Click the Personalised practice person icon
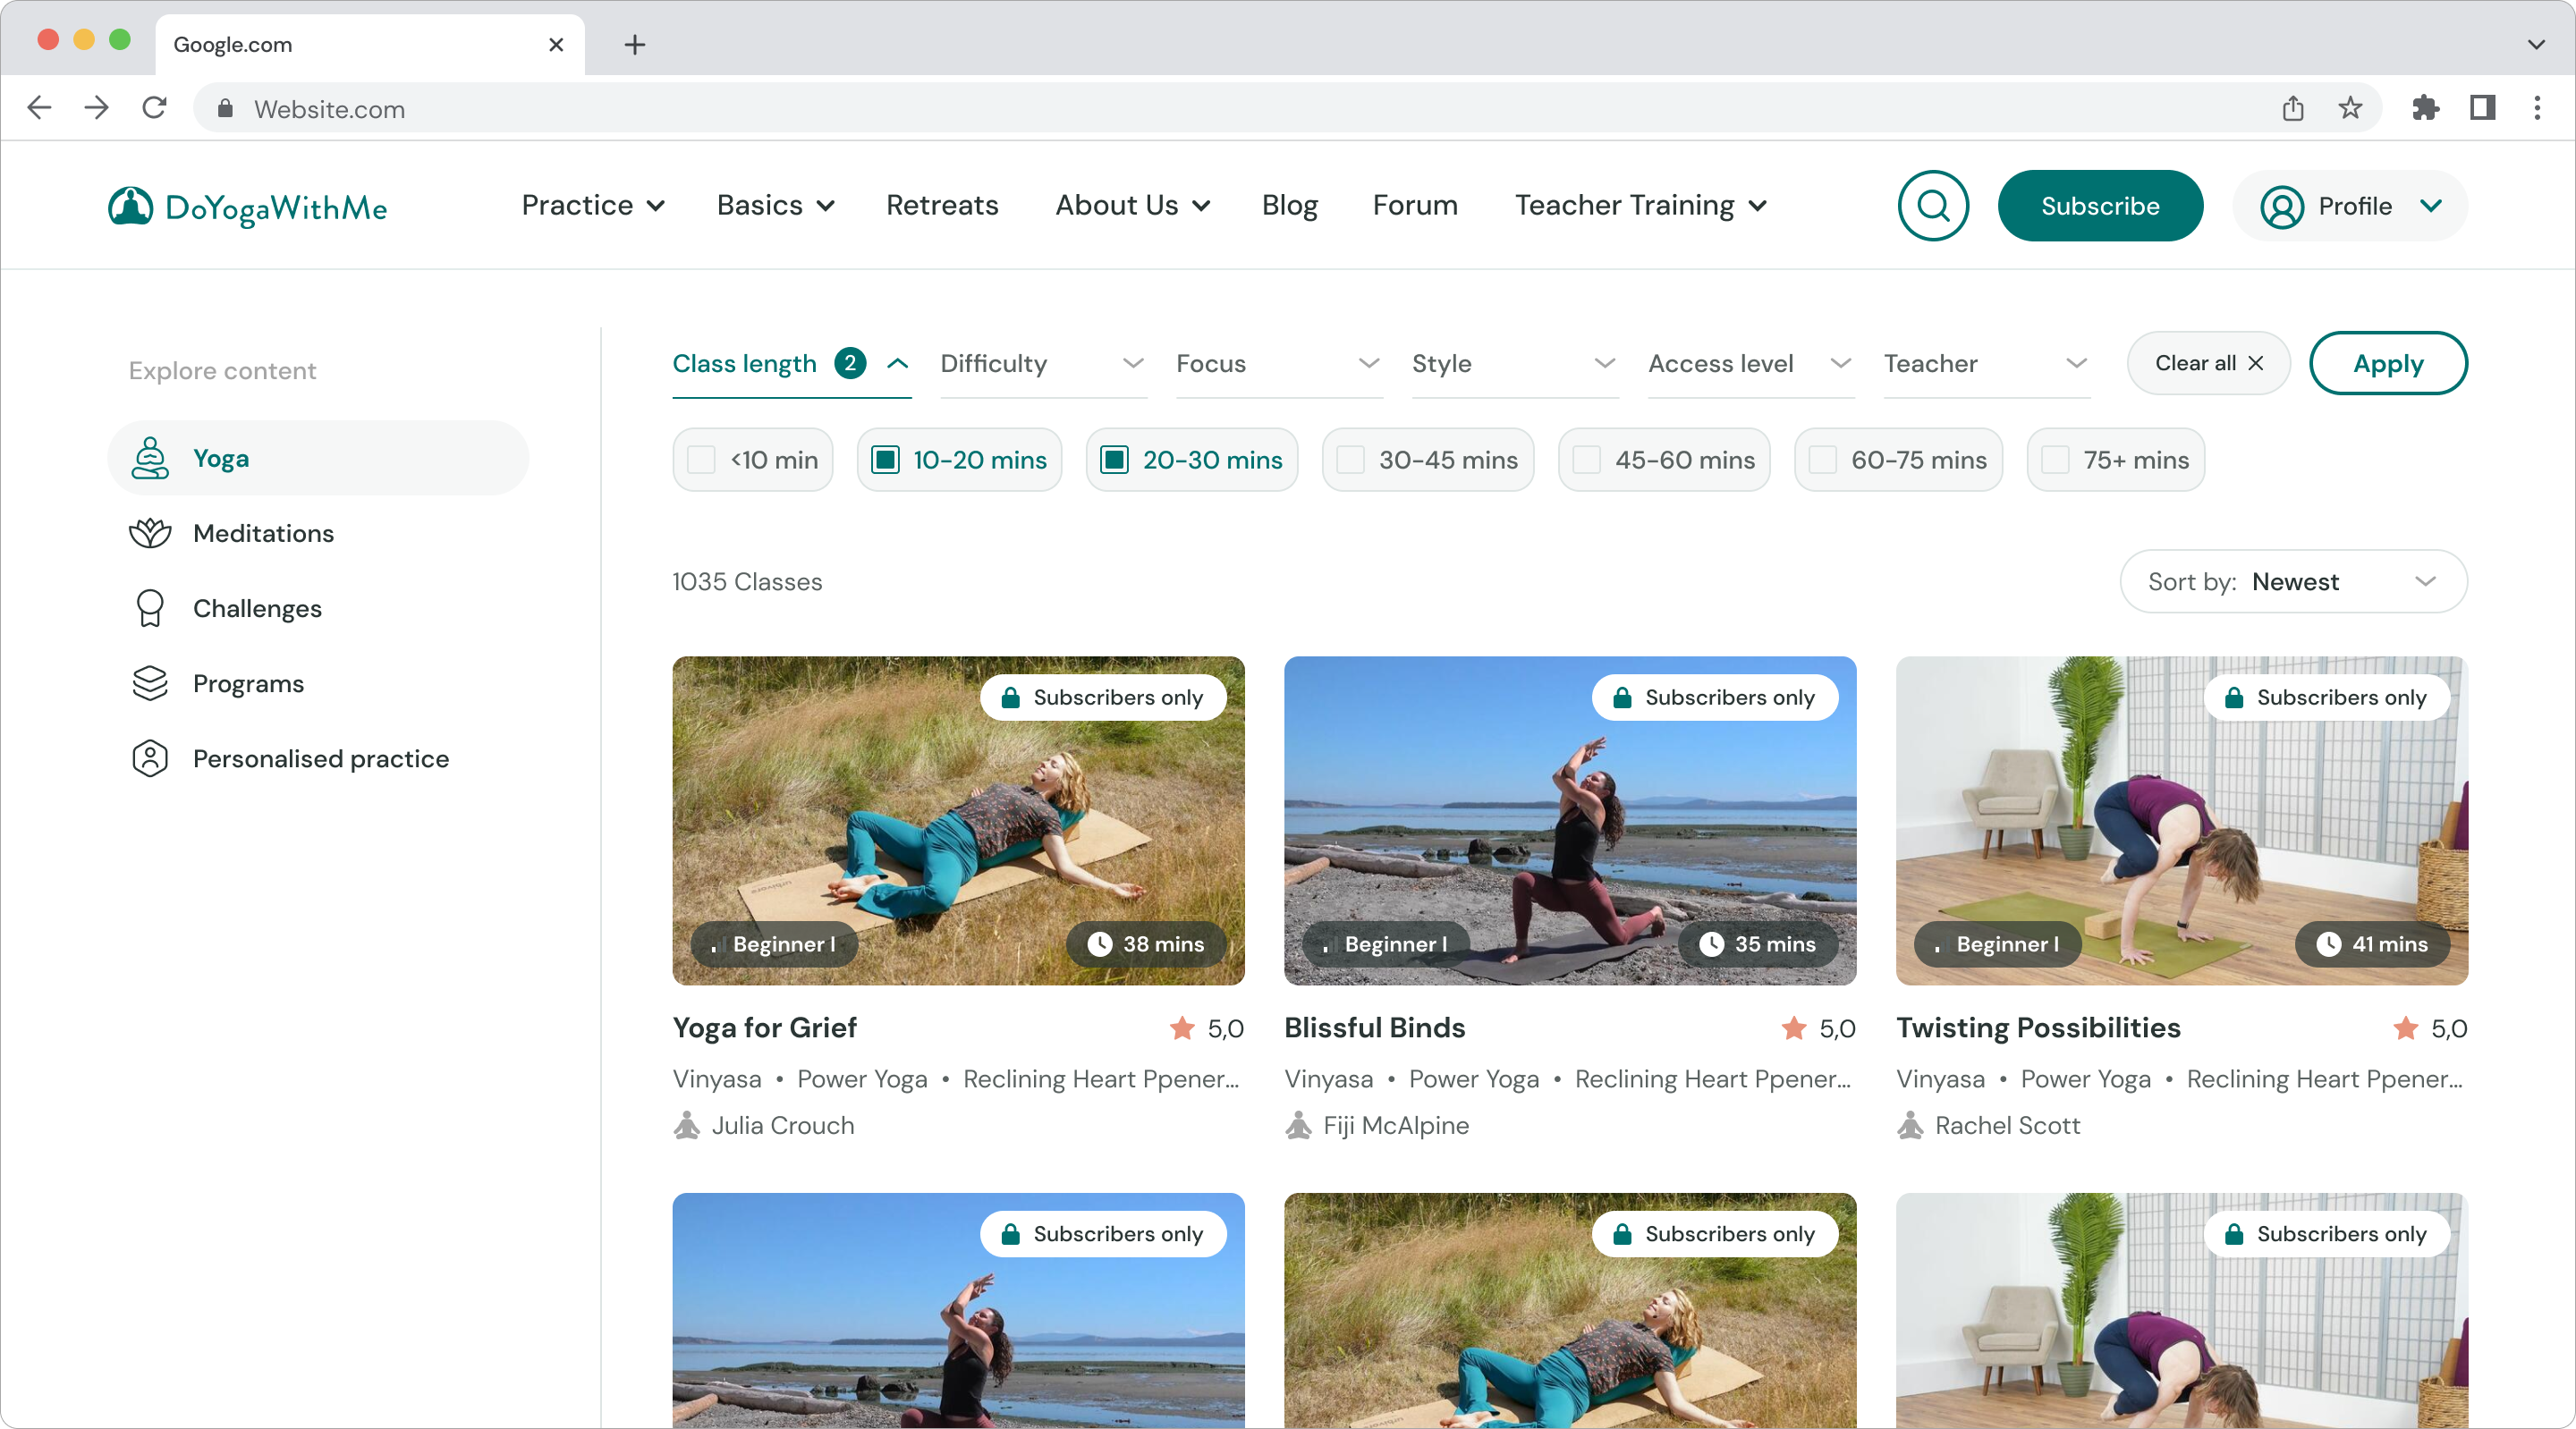The height and width of the screenshot is (1429, 2576). pos(150,758)
